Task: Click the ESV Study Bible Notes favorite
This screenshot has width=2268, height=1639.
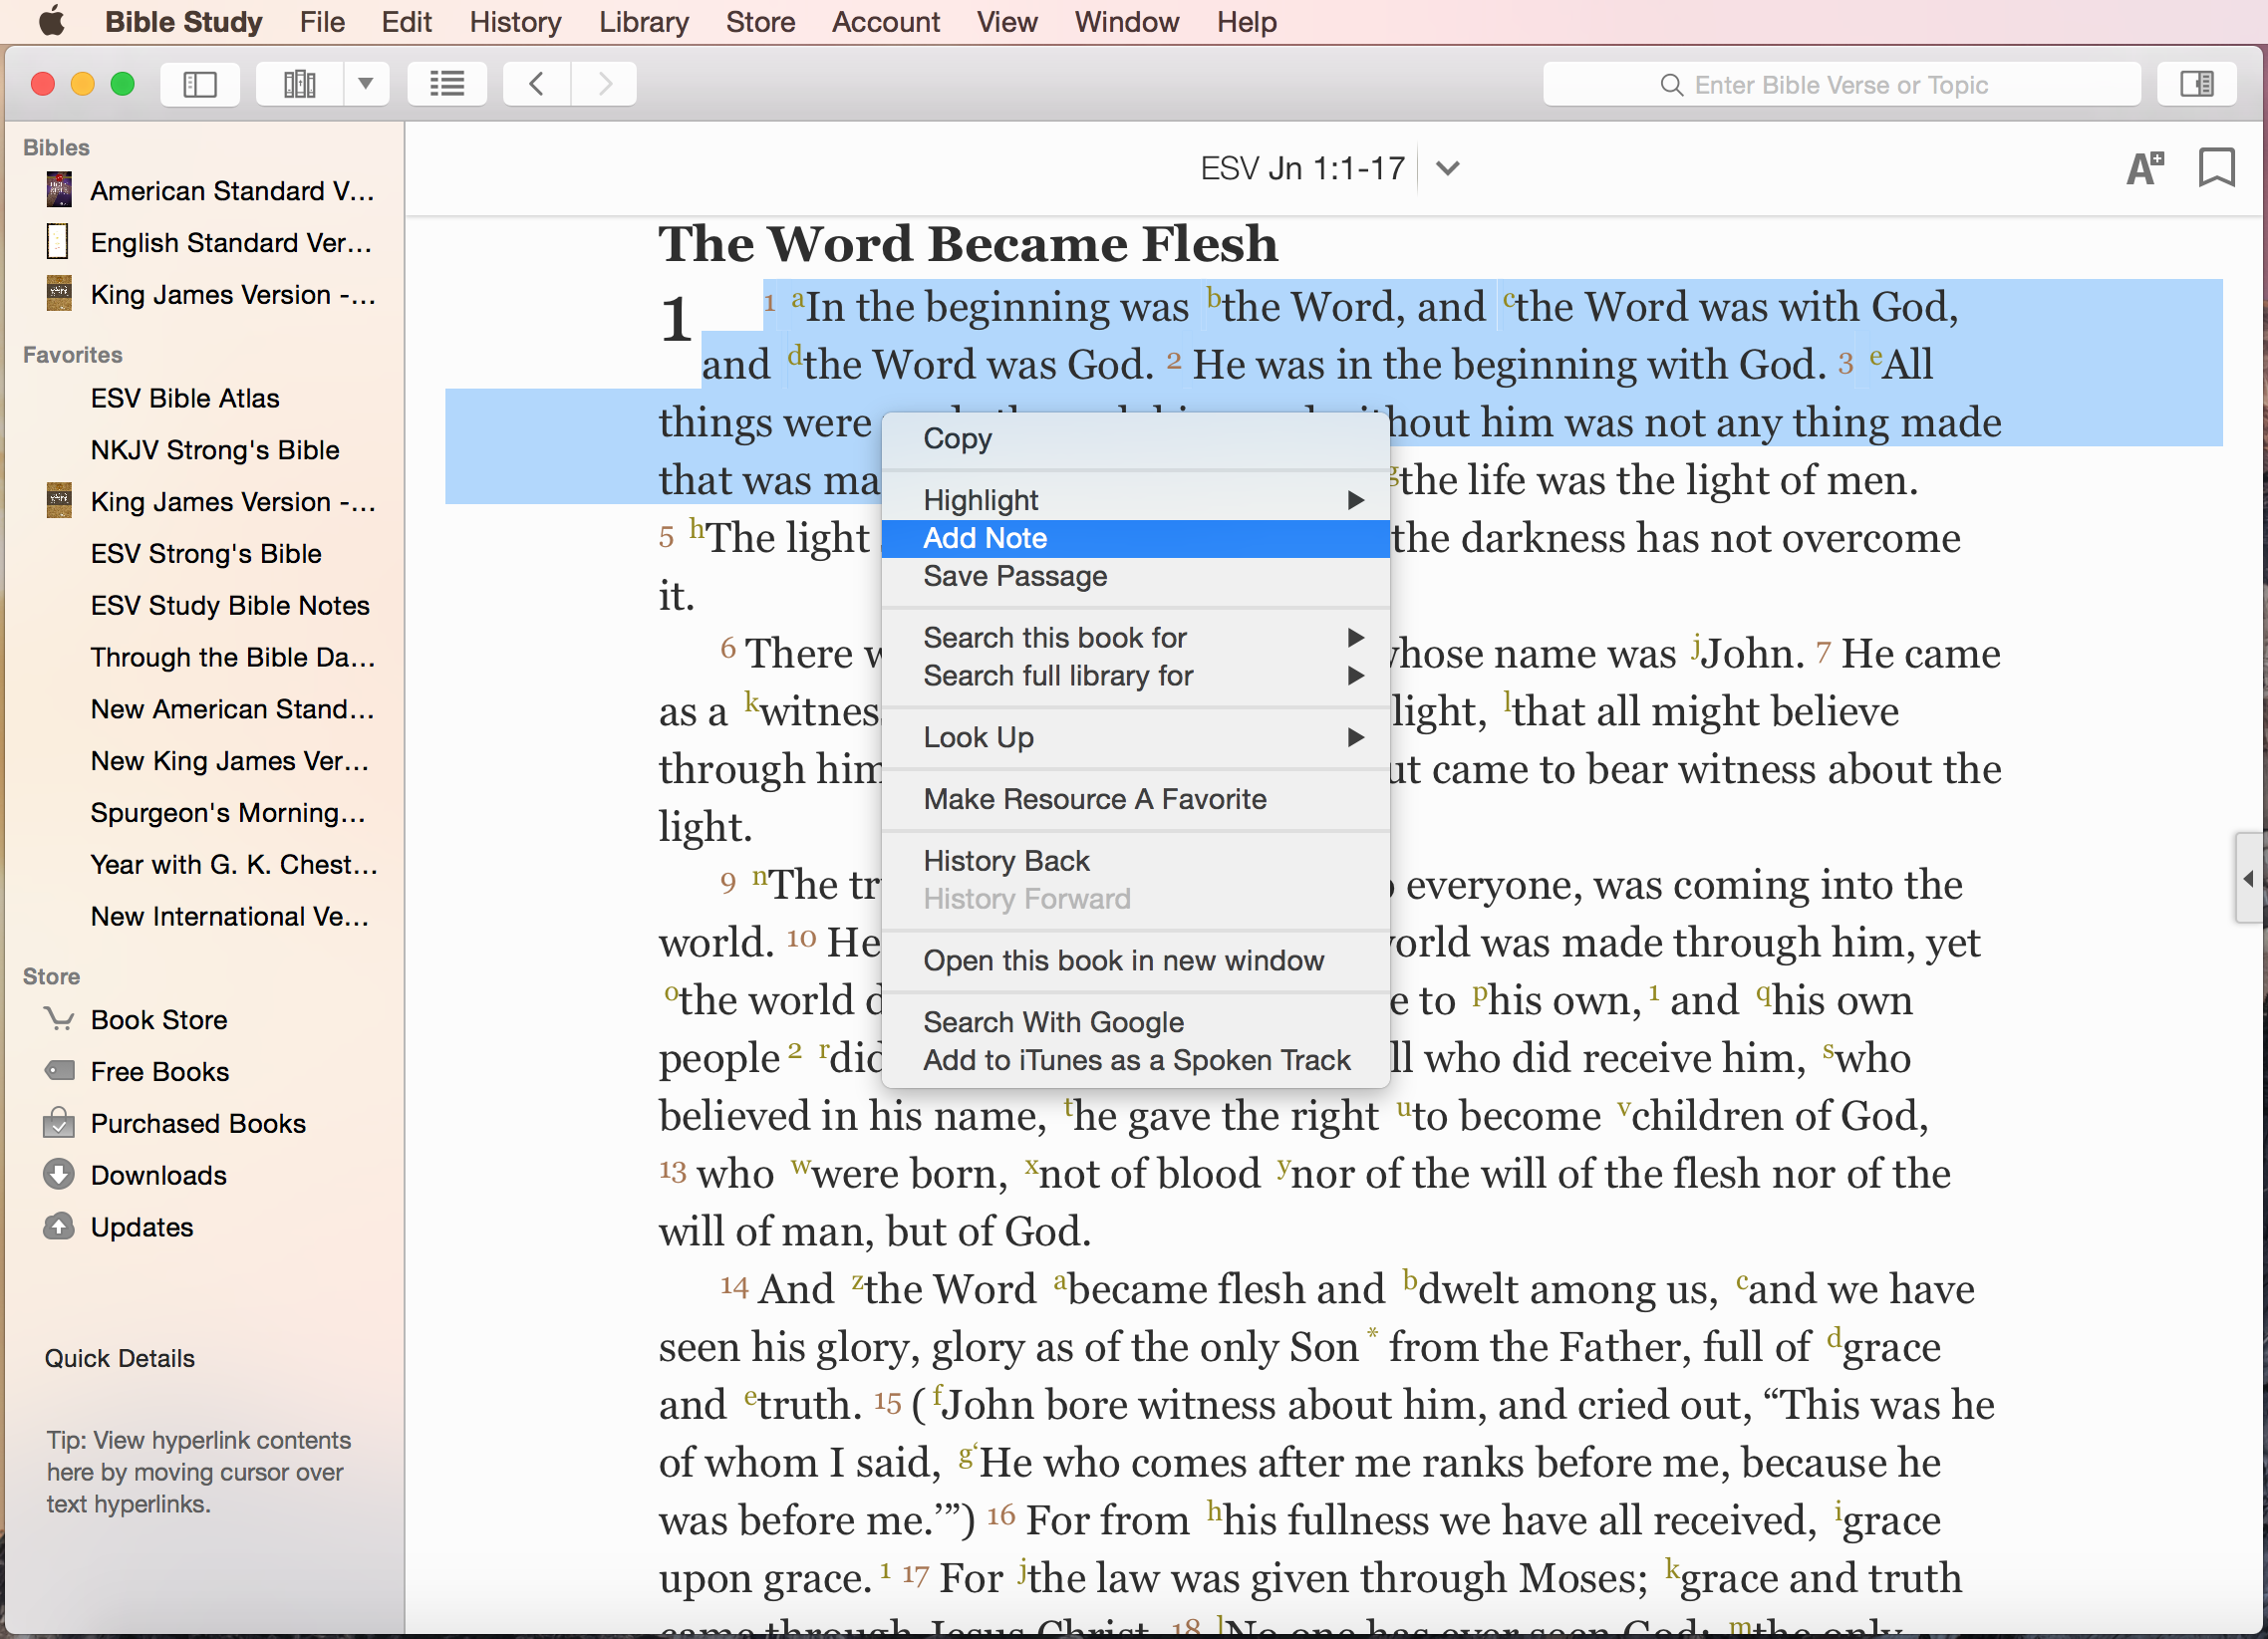Action: click(x=230, y=605)
